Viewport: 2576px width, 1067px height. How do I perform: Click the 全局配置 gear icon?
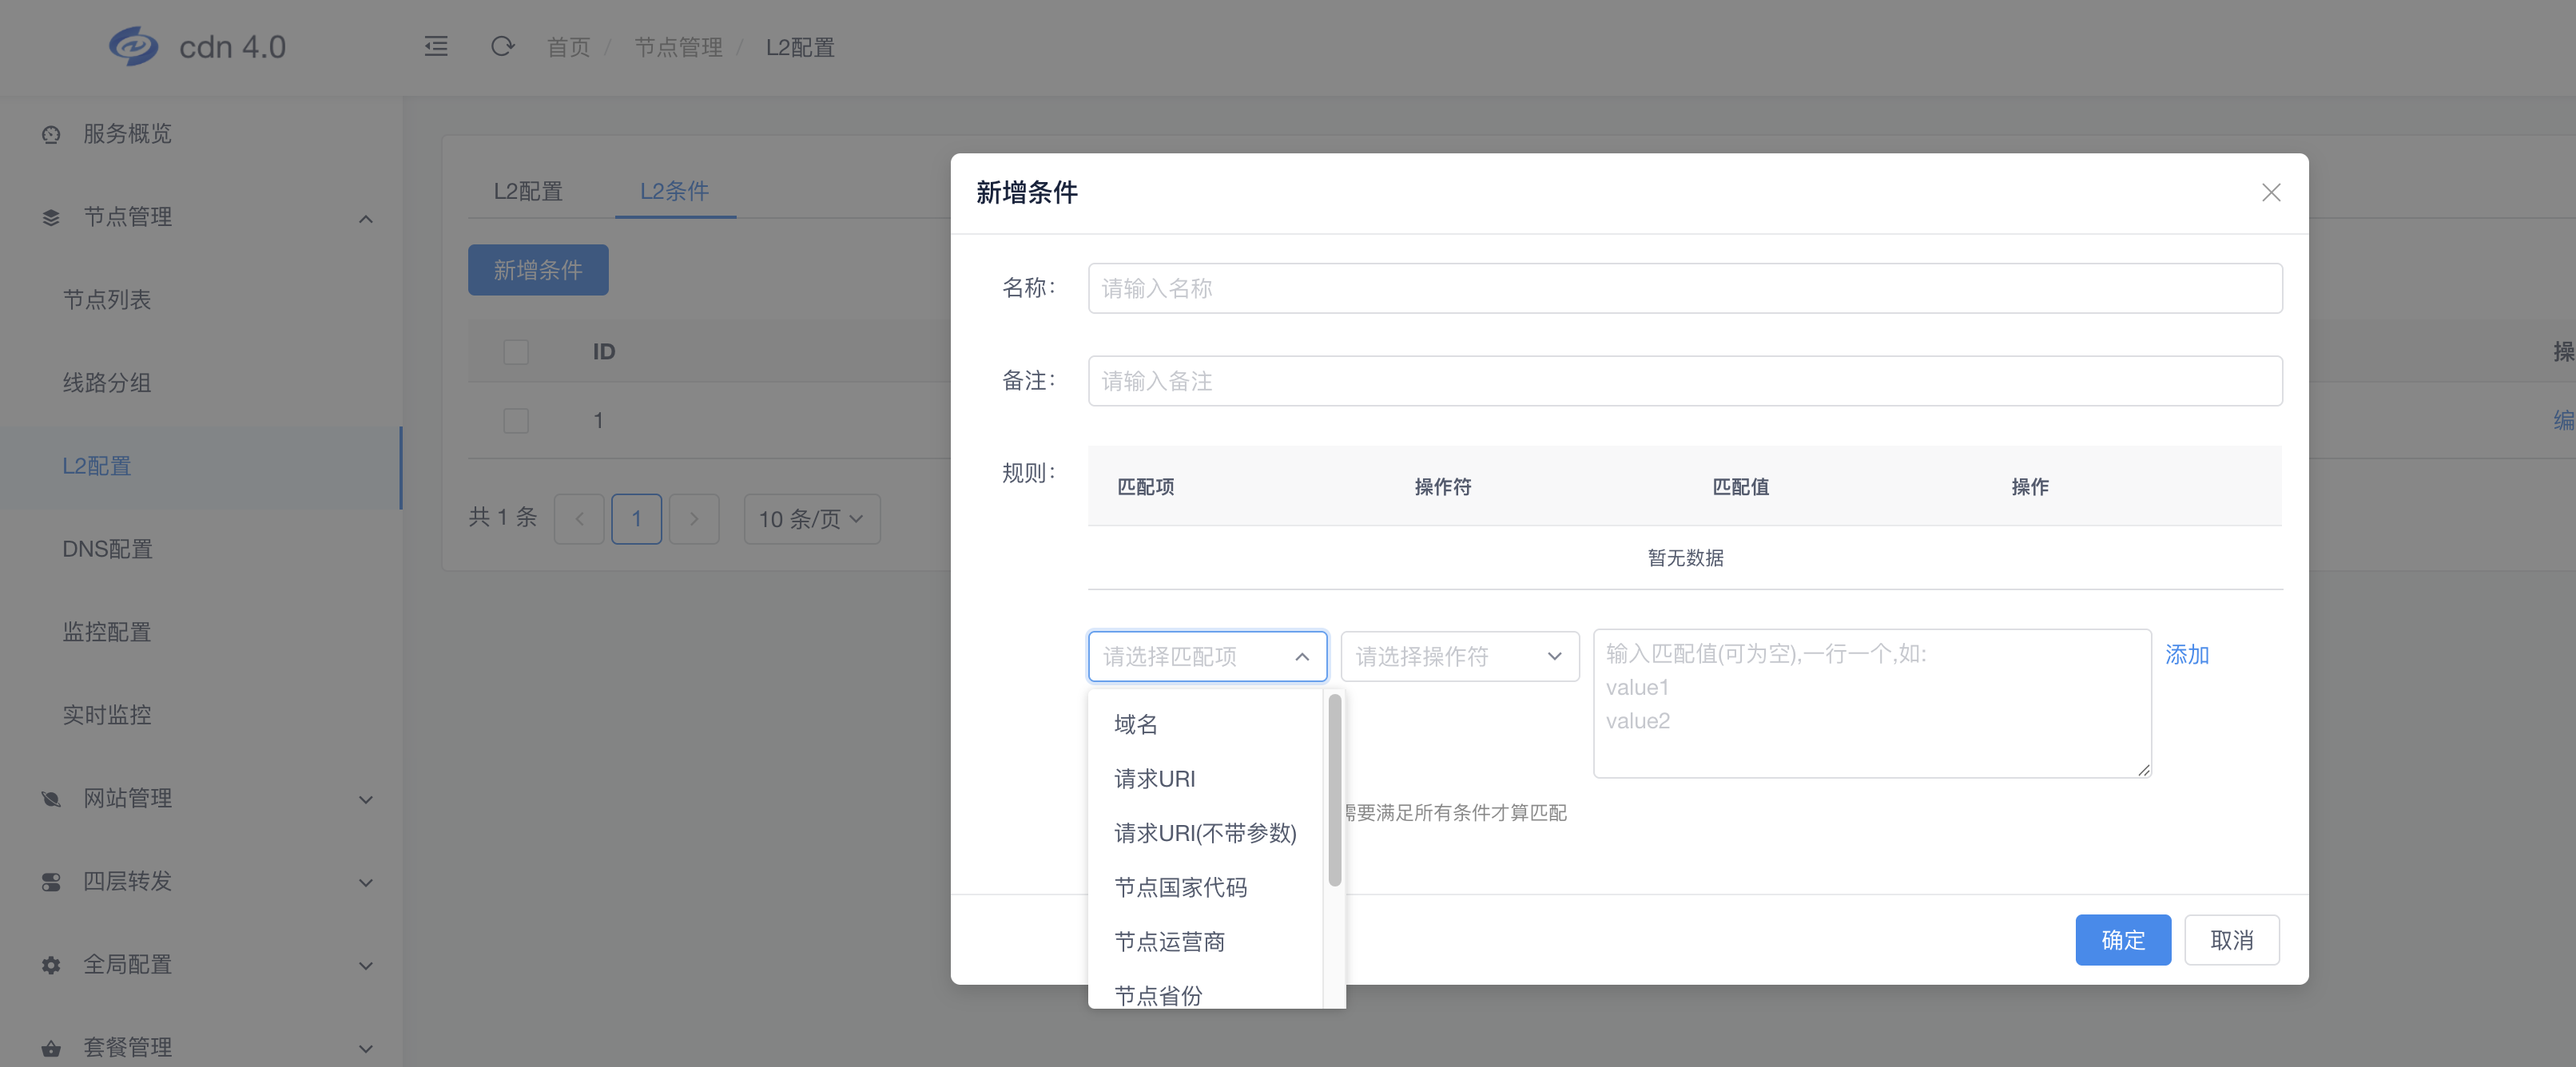pos(51,964)
